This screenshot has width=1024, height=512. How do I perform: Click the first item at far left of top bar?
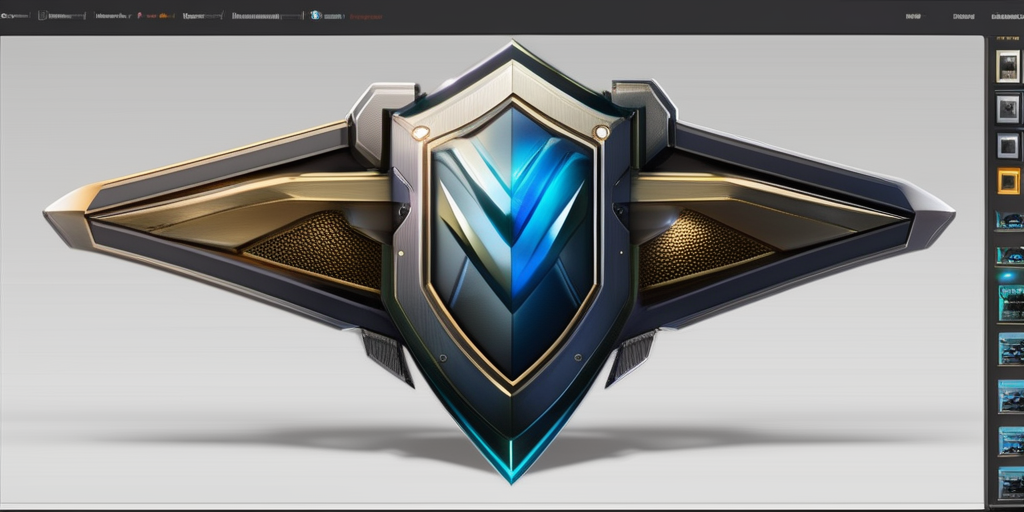(16, 16)
